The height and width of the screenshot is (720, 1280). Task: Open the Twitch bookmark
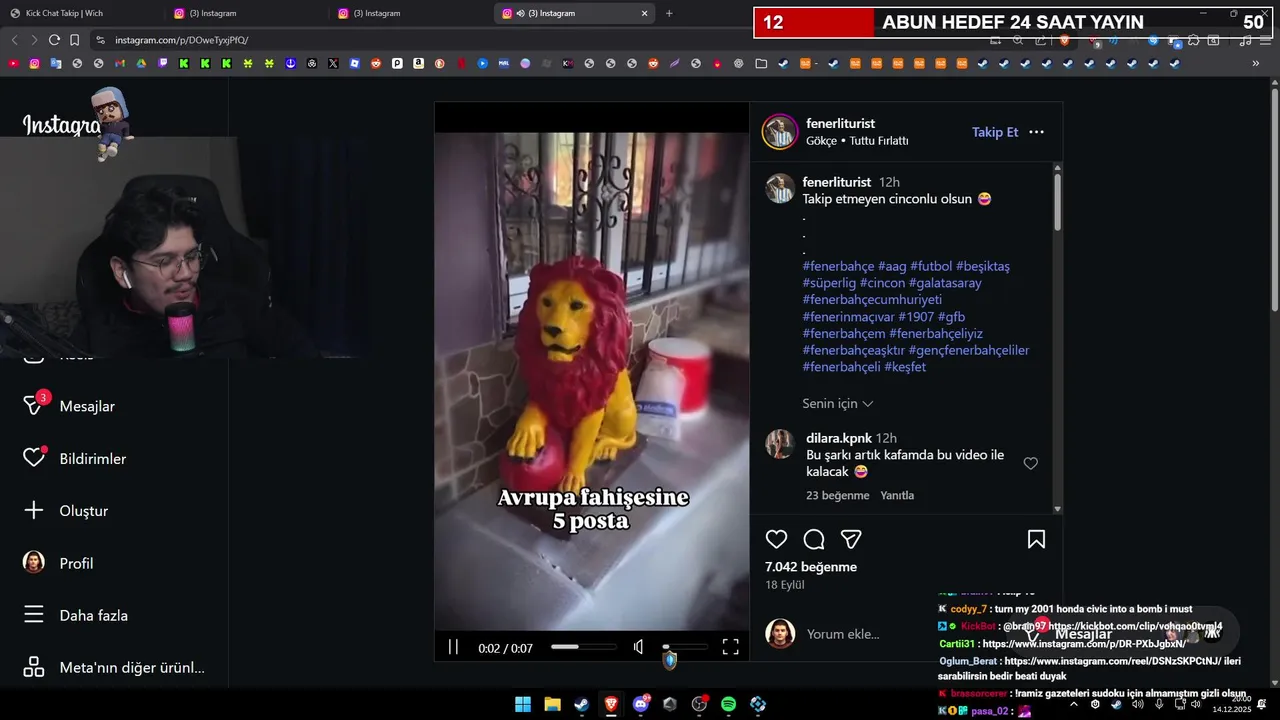coord(163,63)
